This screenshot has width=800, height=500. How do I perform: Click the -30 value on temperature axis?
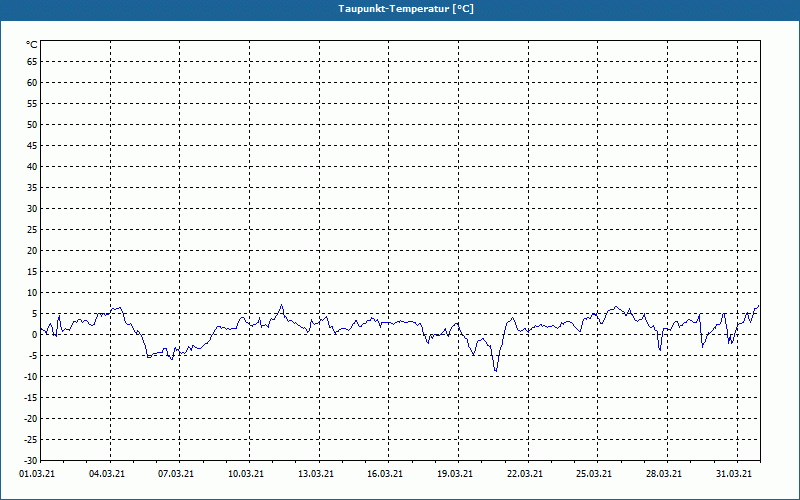[31, 461]
